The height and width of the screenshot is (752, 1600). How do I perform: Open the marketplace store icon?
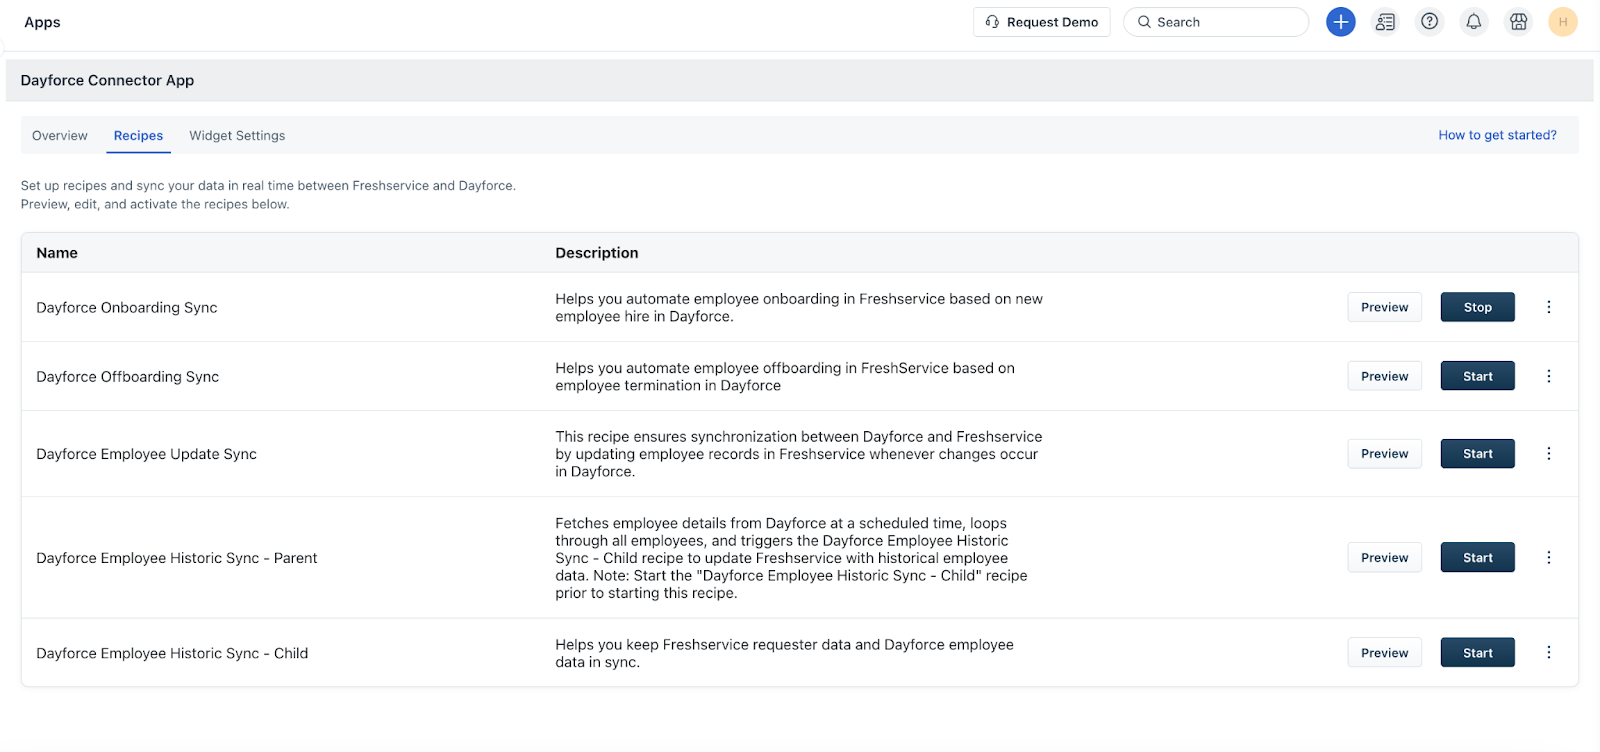pos(1518,22)
